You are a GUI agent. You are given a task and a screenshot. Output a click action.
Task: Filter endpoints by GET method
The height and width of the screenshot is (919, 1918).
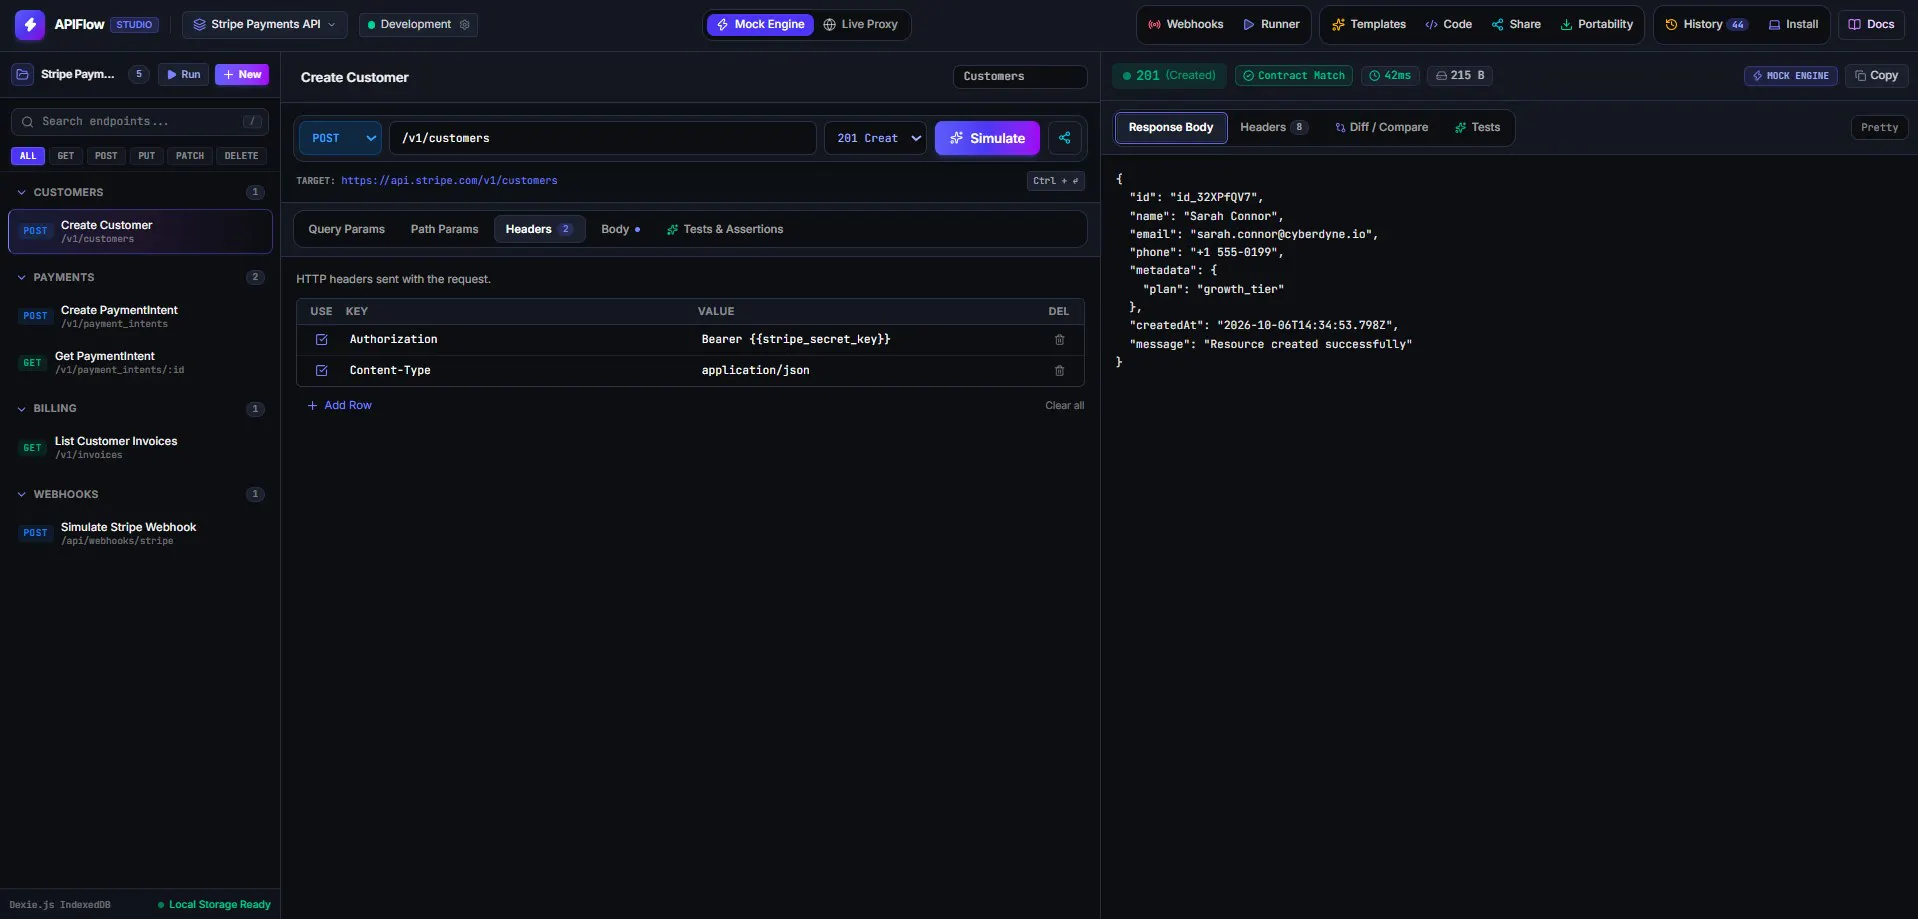click(x=66, y=156)
